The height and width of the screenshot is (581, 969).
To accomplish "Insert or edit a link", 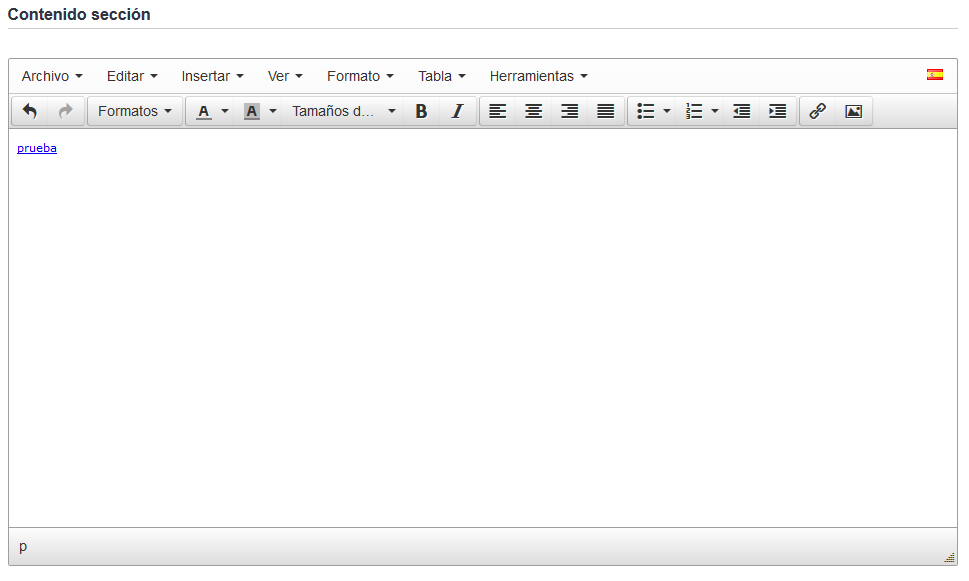I will coord(818,111).
